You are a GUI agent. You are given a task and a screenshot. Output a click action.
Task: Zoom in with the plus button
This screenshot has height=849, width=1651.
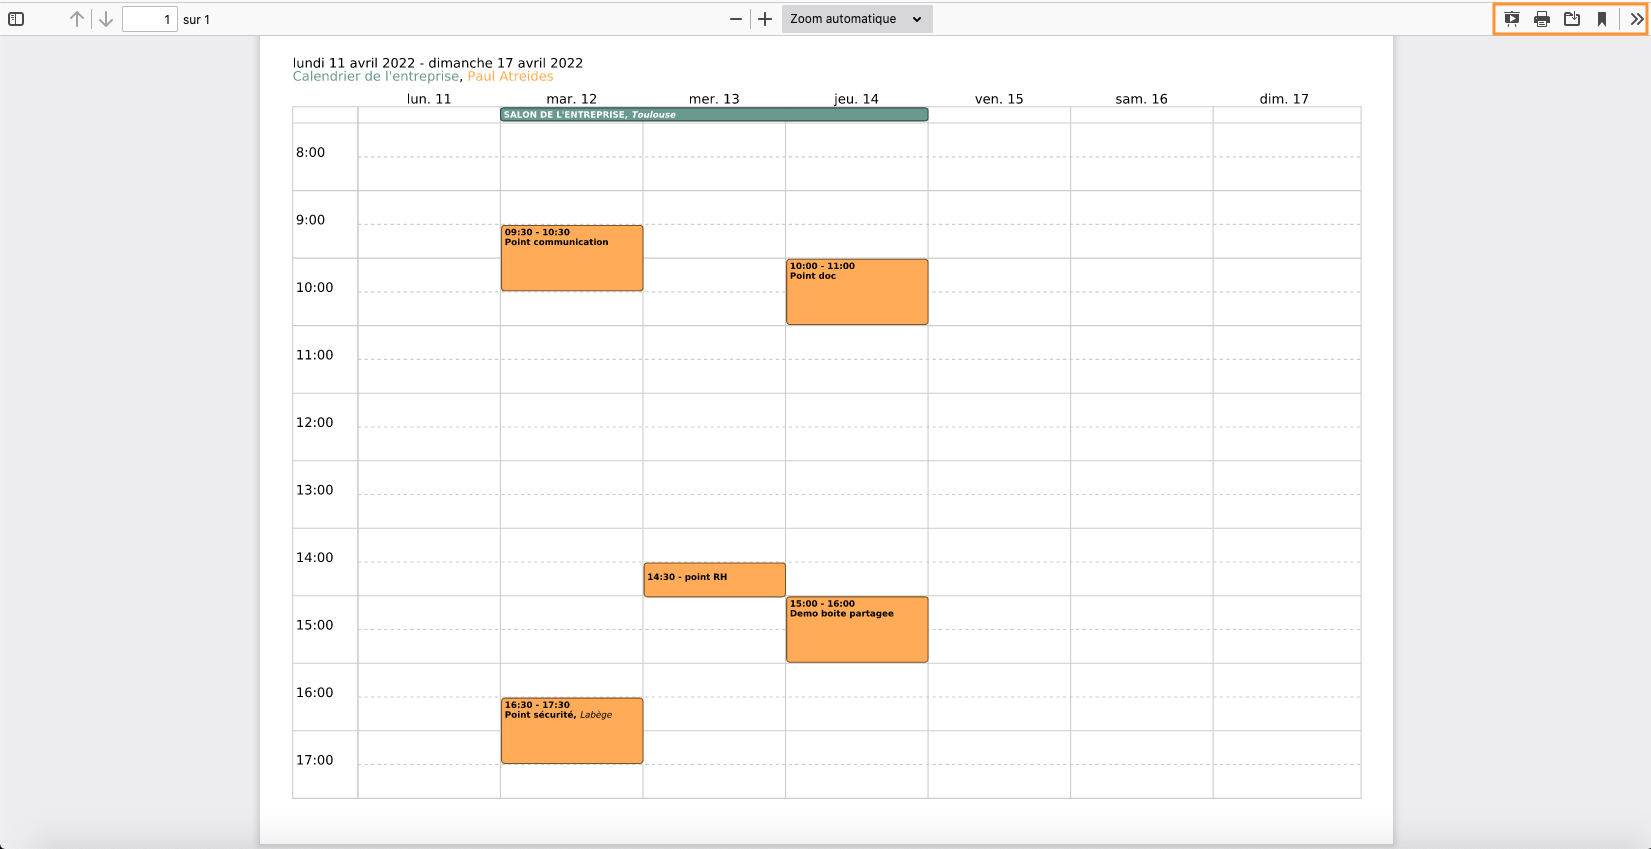point(765,19)
